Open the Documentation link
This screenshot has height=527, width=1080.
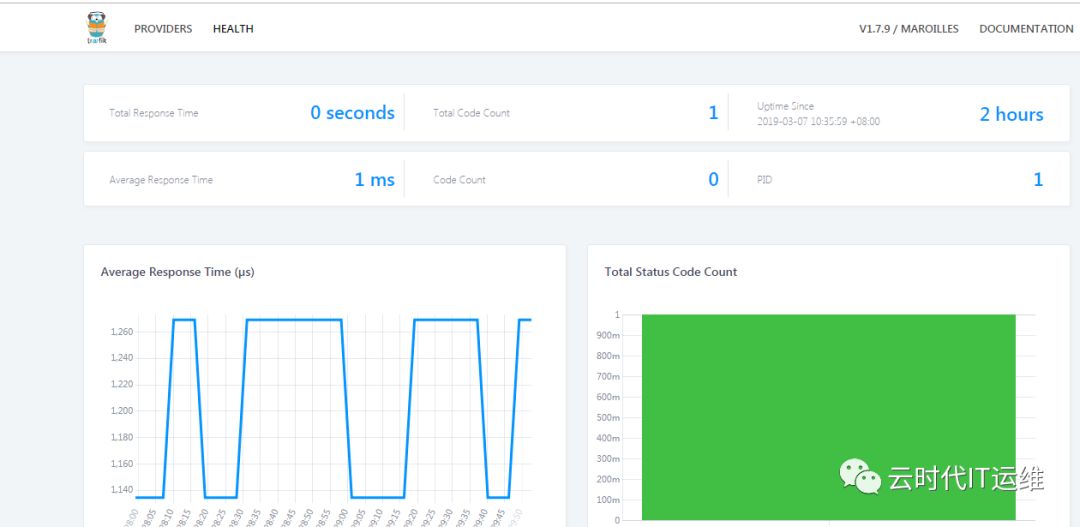tap(1026, 29)
